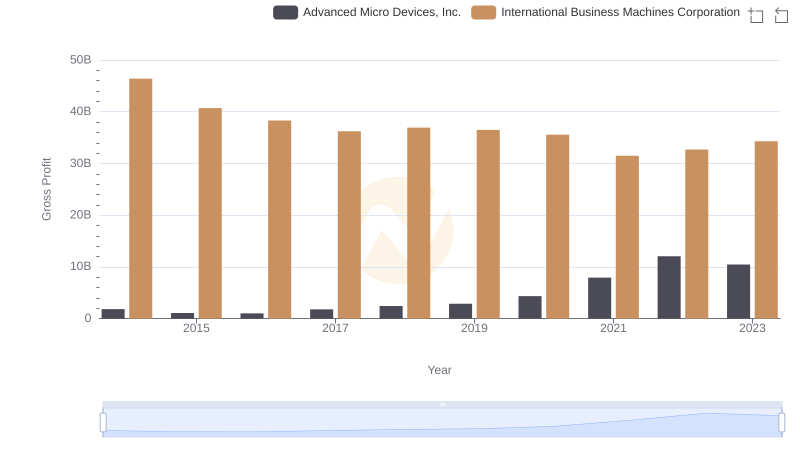This screenshot has height=461, width=800.
Task: Click the 30B y-axis label
Action: tap(81, 163)
